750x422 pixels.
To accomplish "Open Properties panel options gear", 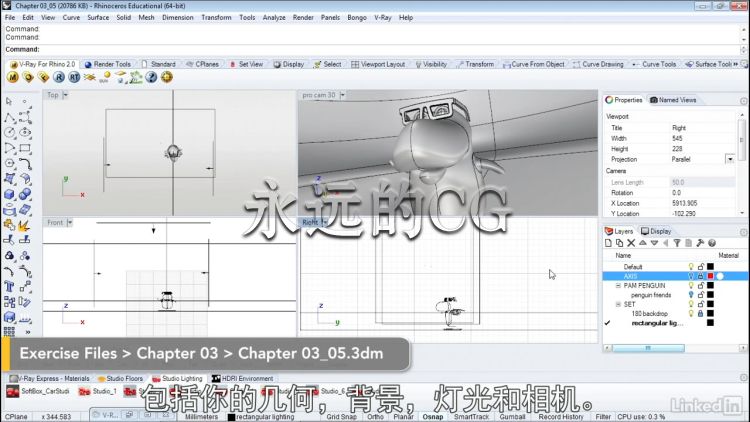I will point(743,100).
